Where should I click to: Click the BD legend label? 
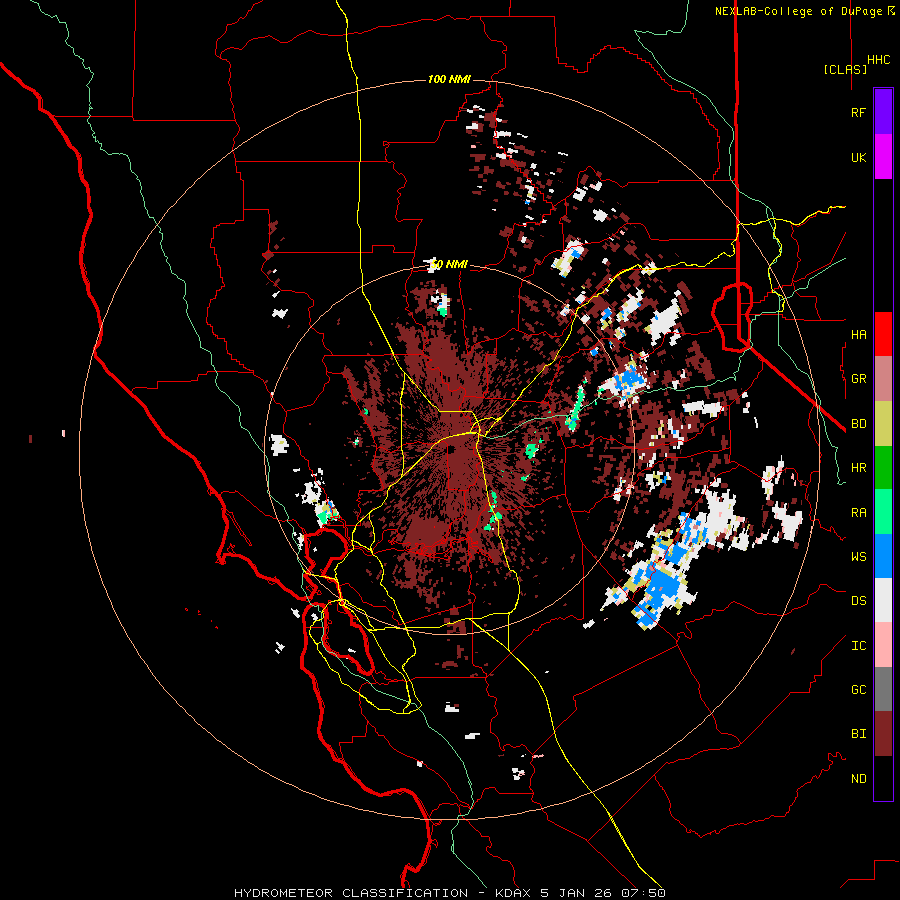(x=858, y=424)
